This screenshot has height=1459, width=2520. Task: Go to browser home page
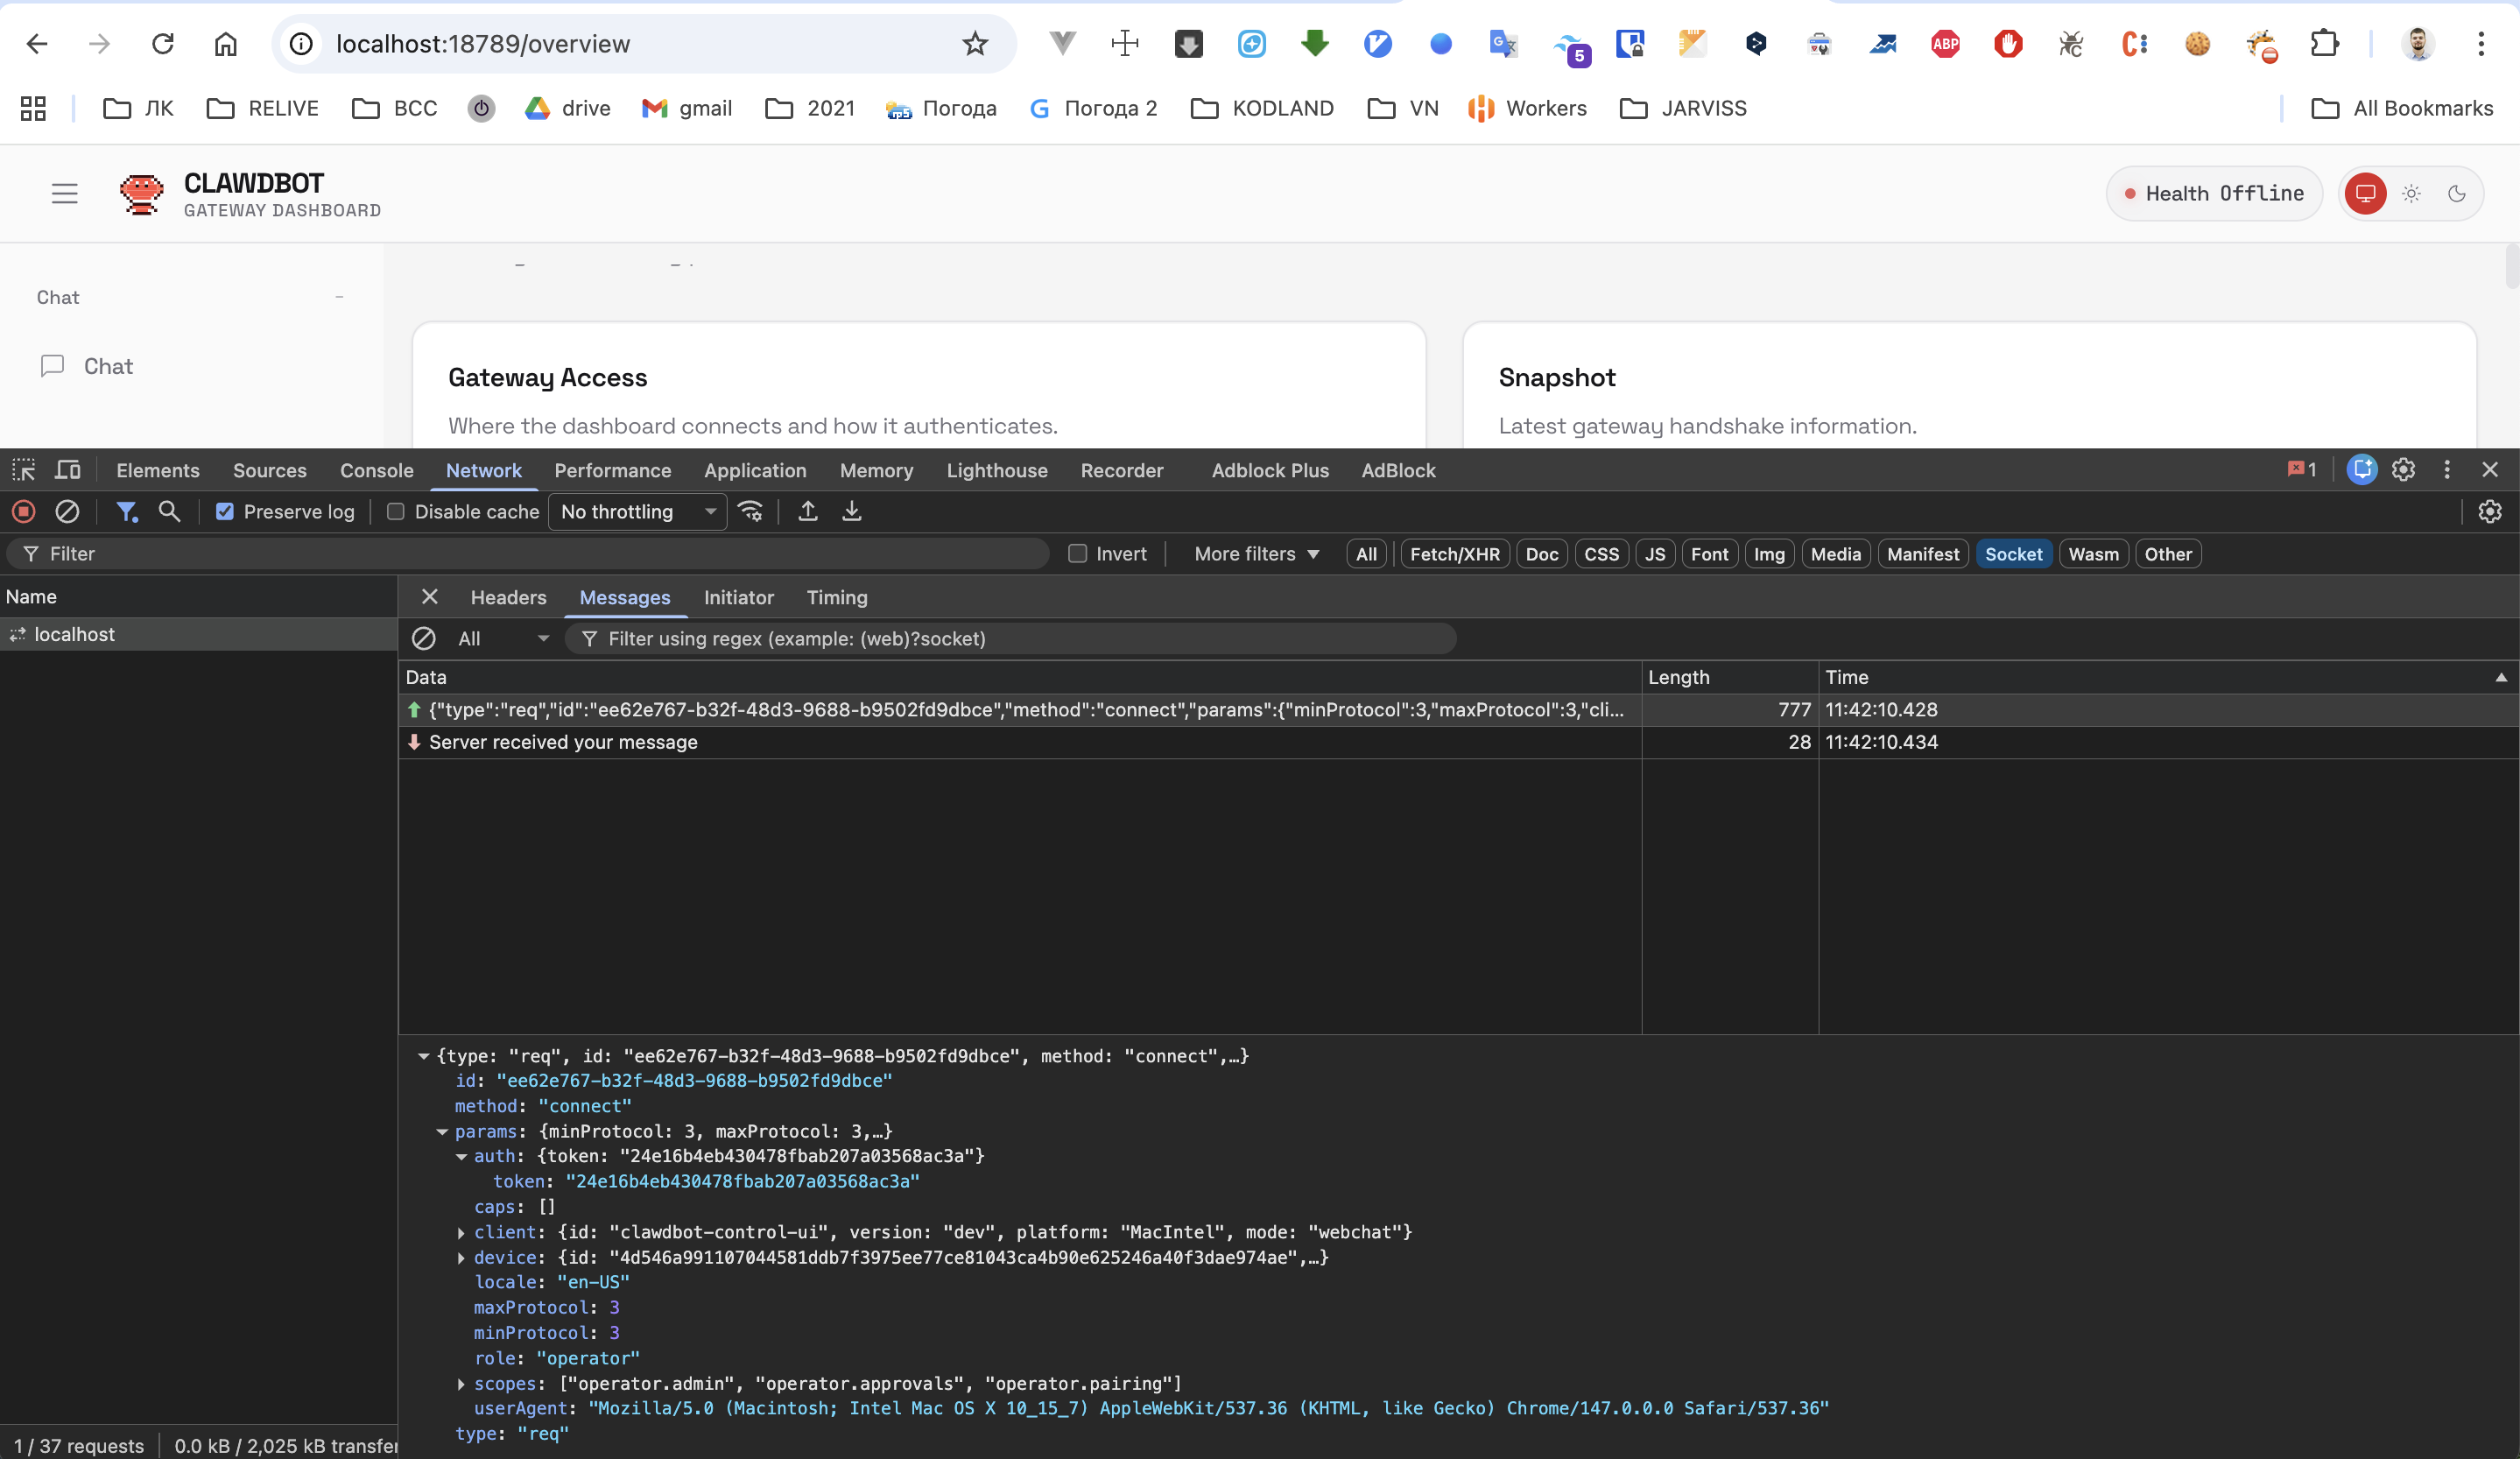coord(226,44)
